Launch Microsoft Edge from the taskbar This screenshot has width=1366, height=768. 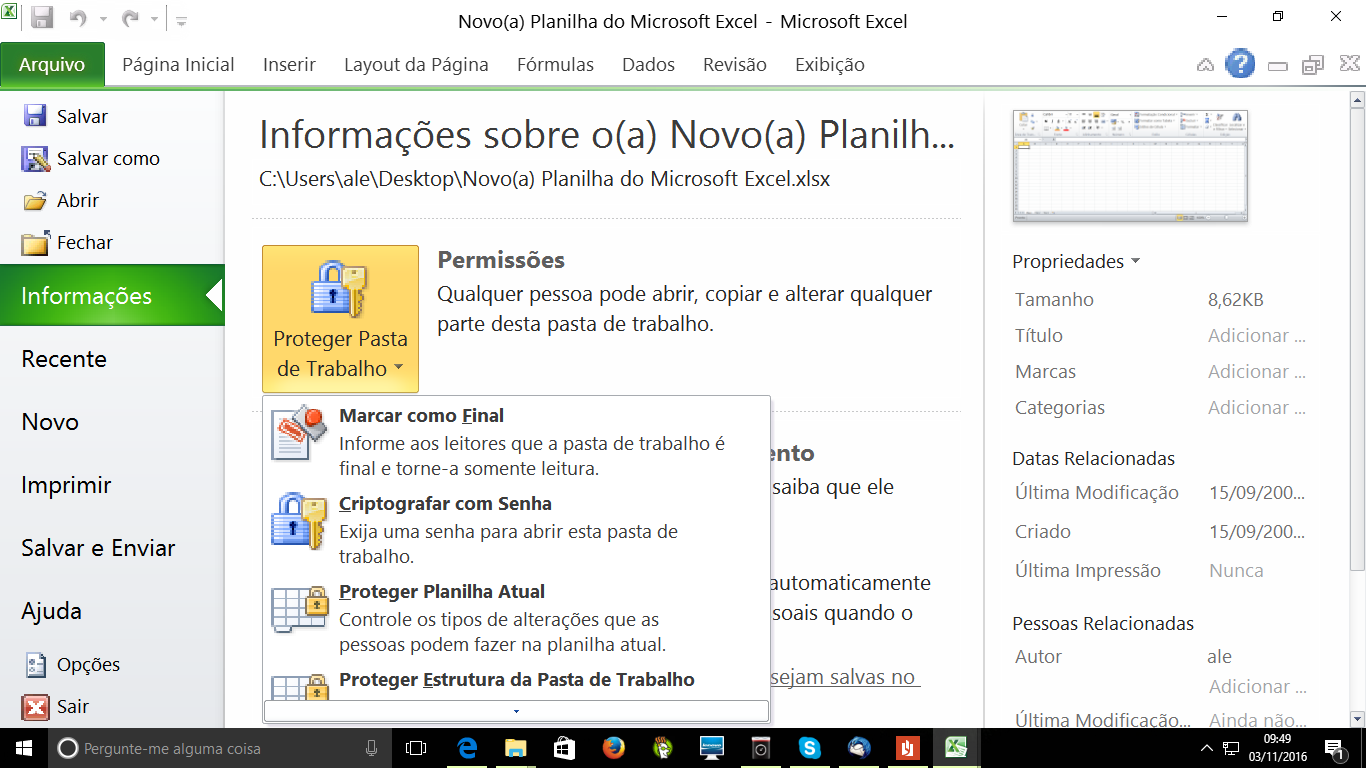466,748
